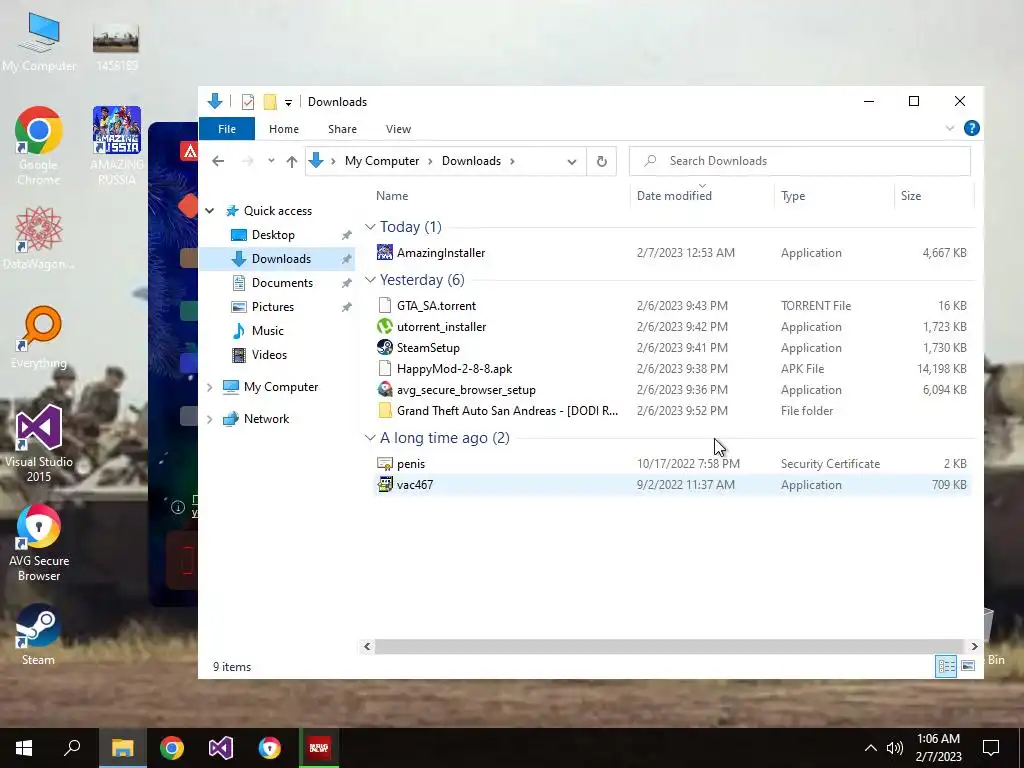
Task: Open the File menu tab
Action: 227,129
